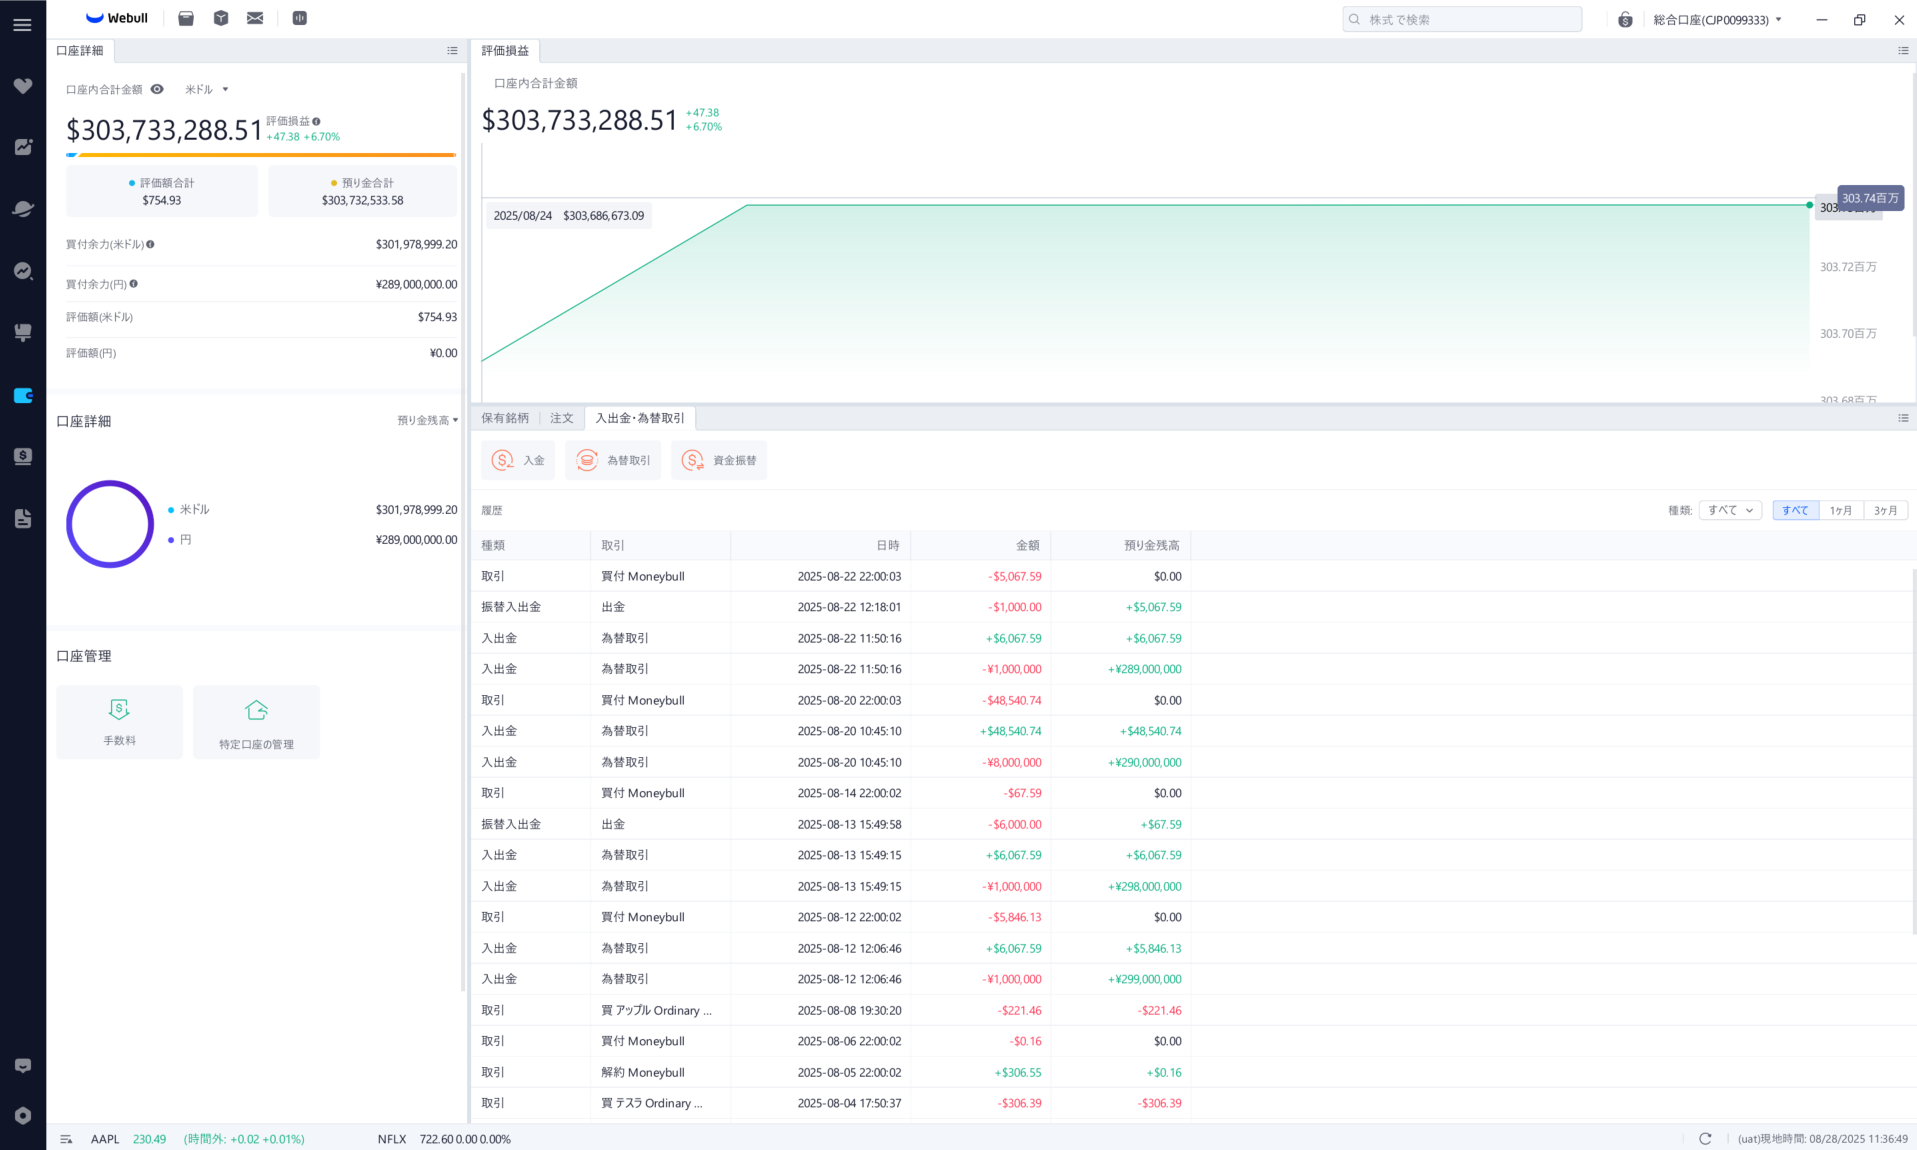Select the 1ヶ月 period filter
The image size is (1917, 1150).
click(x=1840, y=510)
